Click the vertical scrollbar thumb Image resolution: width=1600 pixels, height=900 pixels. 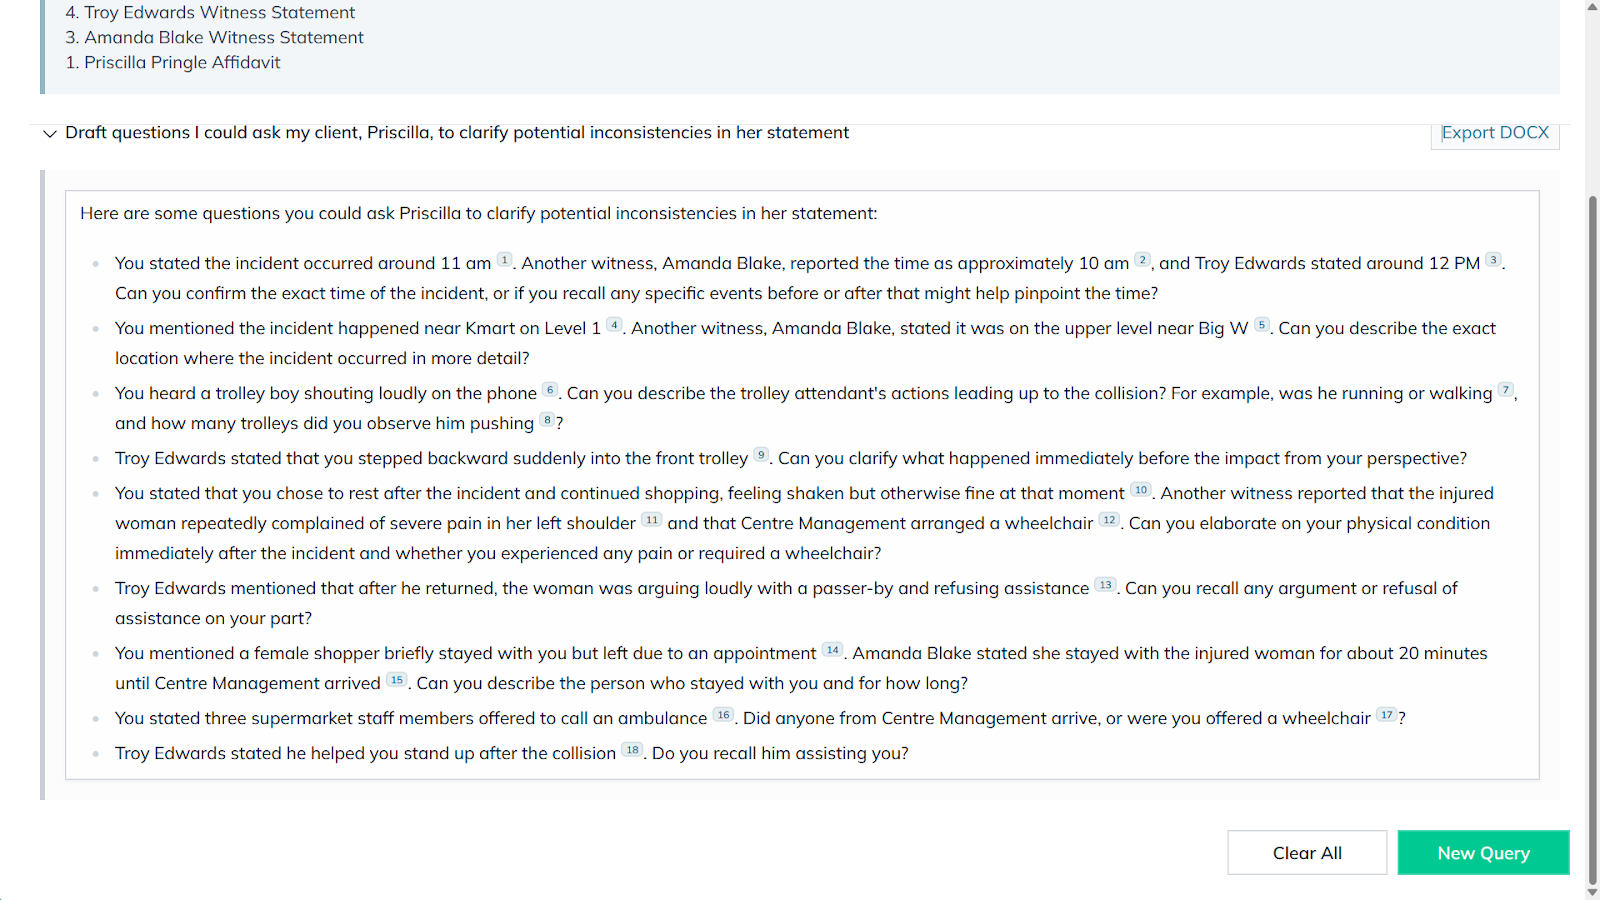pyautogui.click(x=1592, y=540)
